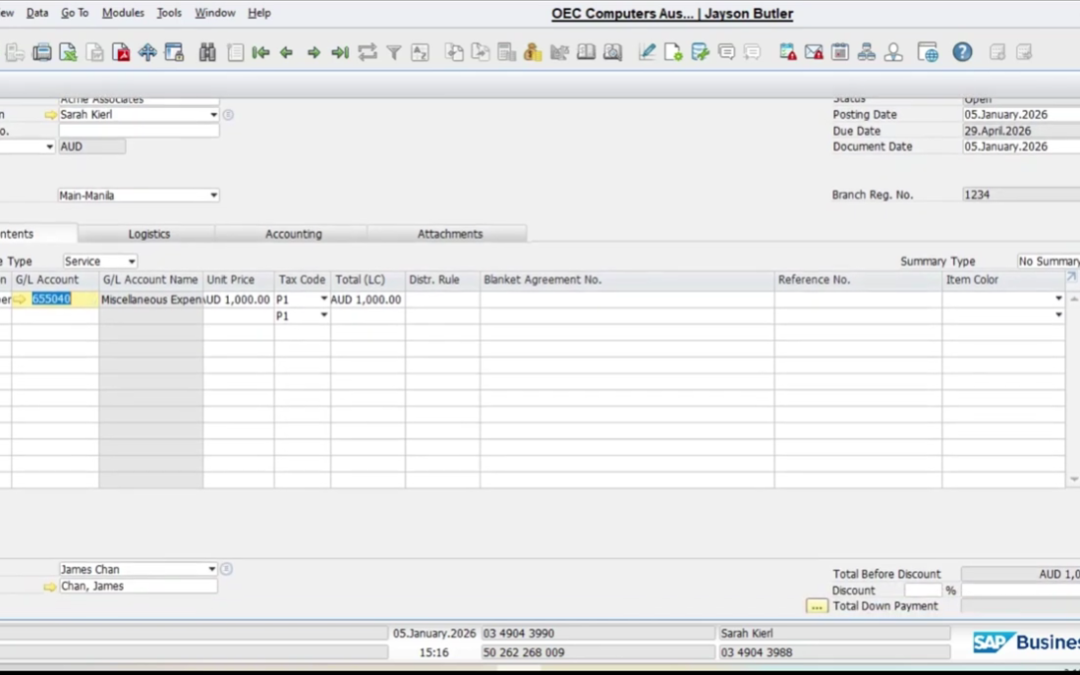Click the funnel Filter icon
This screenshot has height=675, width=1080.
[x=394, y=53]
